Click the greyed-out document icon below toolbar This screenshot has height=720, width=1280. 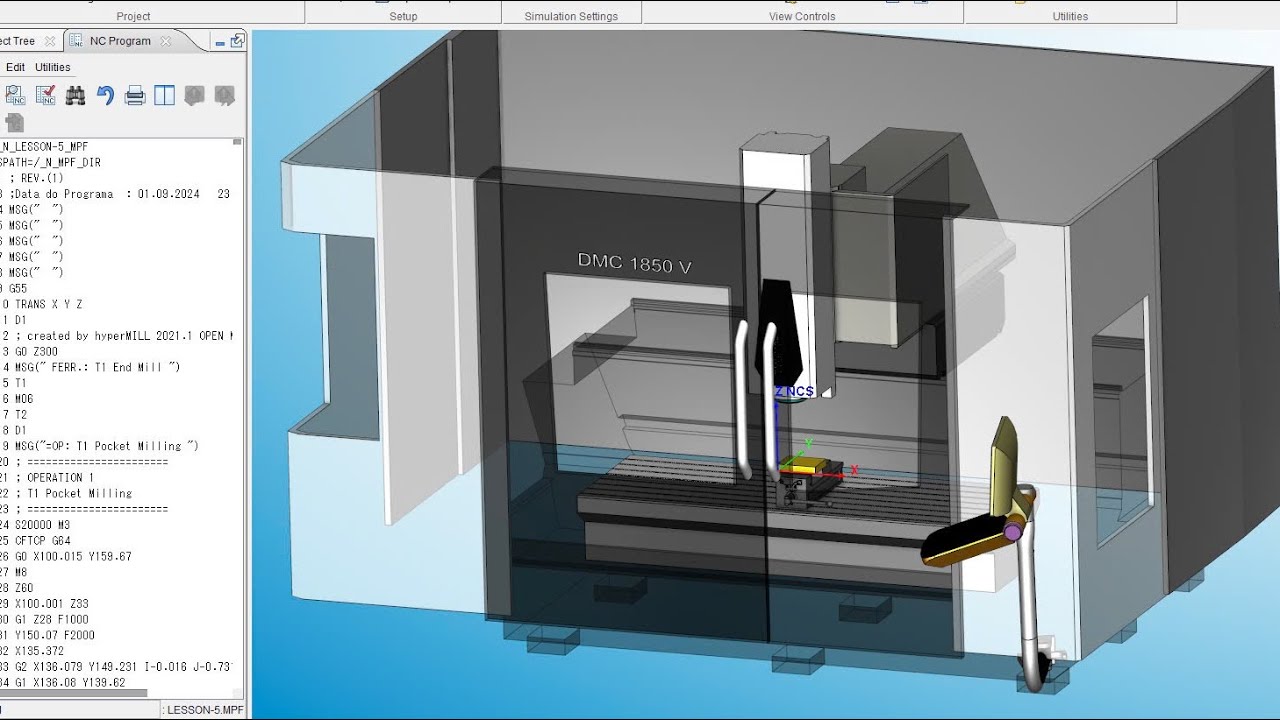click(14, 123)
